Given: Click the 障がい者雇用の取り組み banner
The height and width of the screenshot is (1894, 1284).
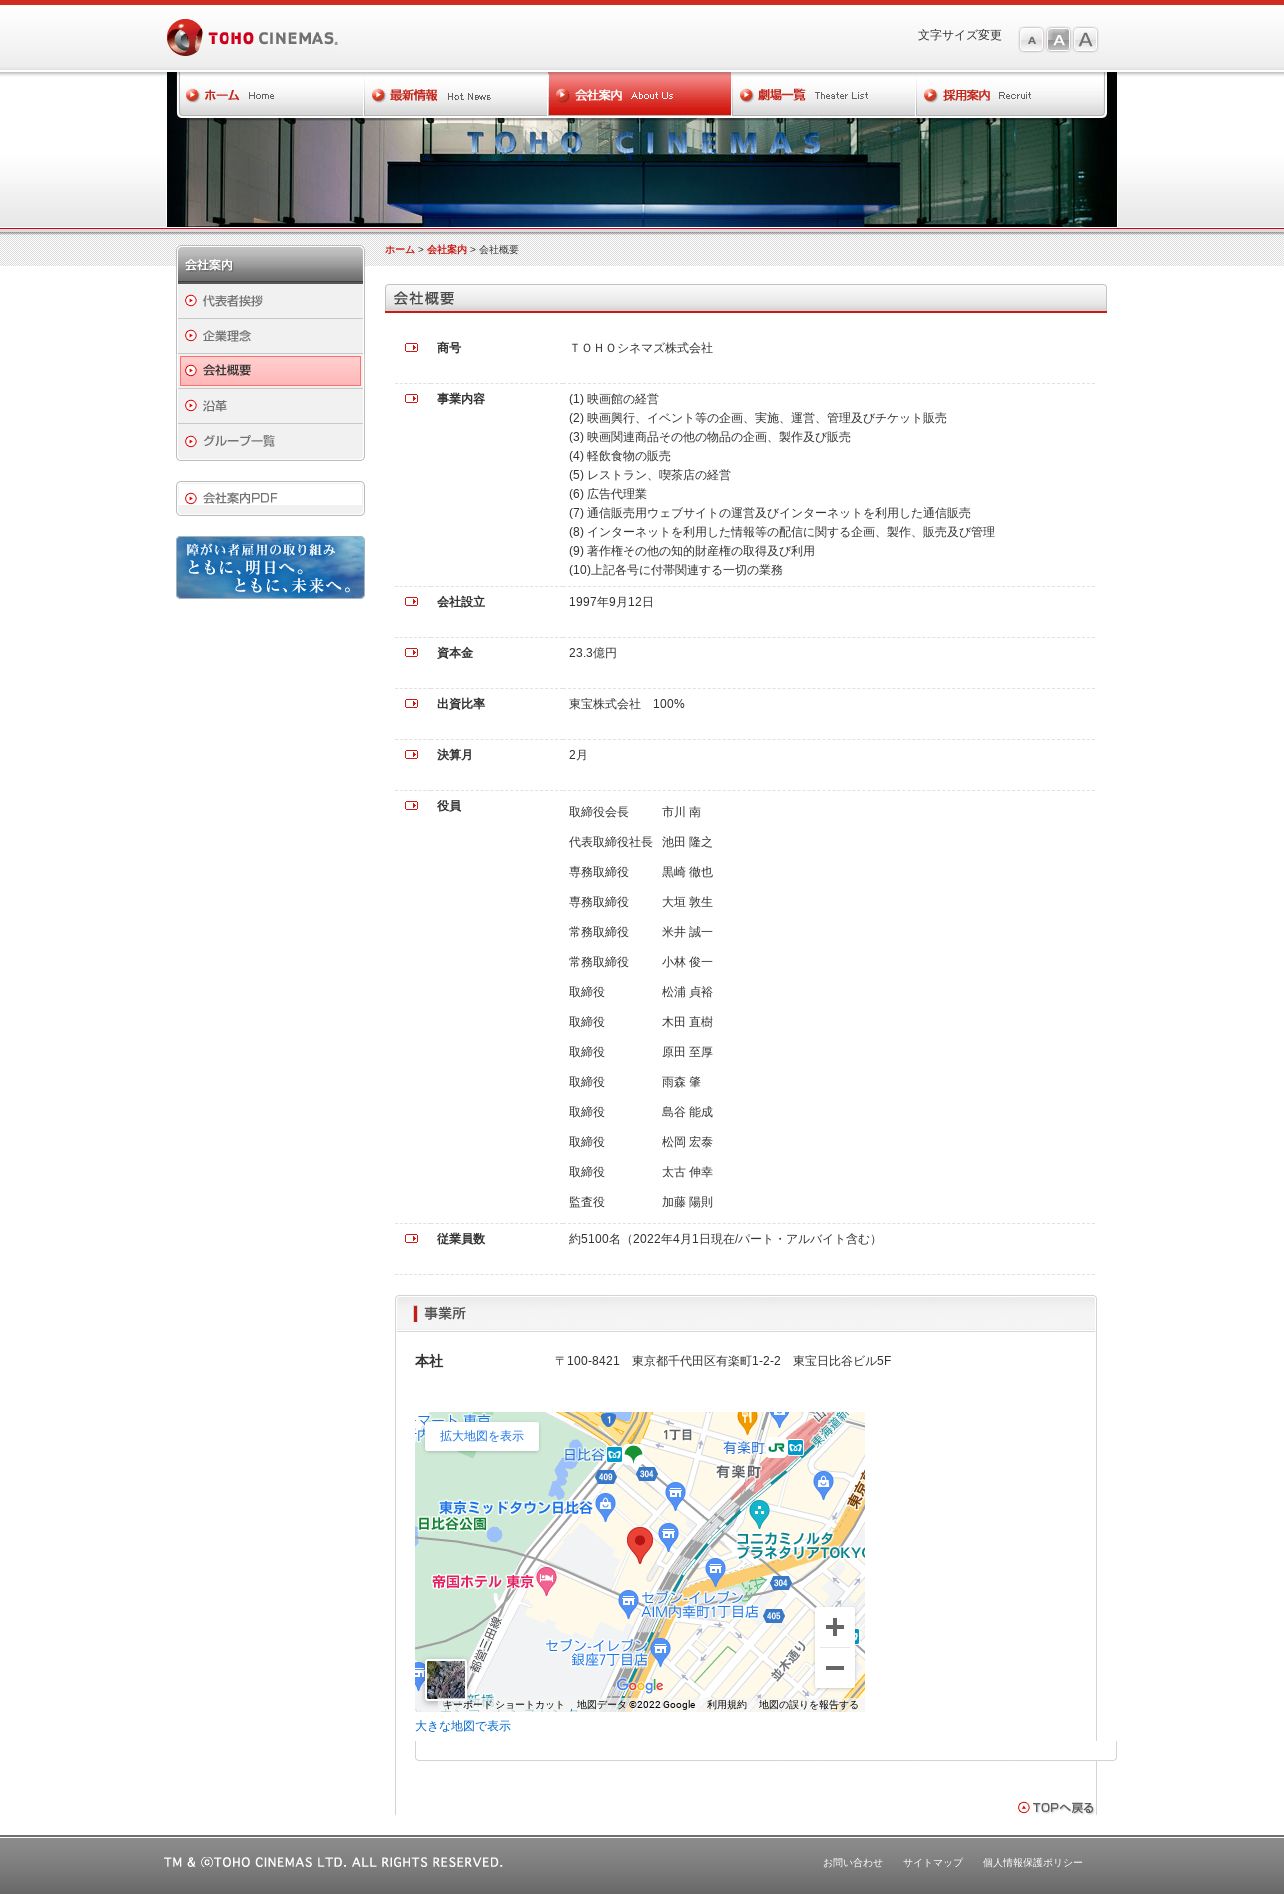Looking at the screenshot, I should pos(270,567).
